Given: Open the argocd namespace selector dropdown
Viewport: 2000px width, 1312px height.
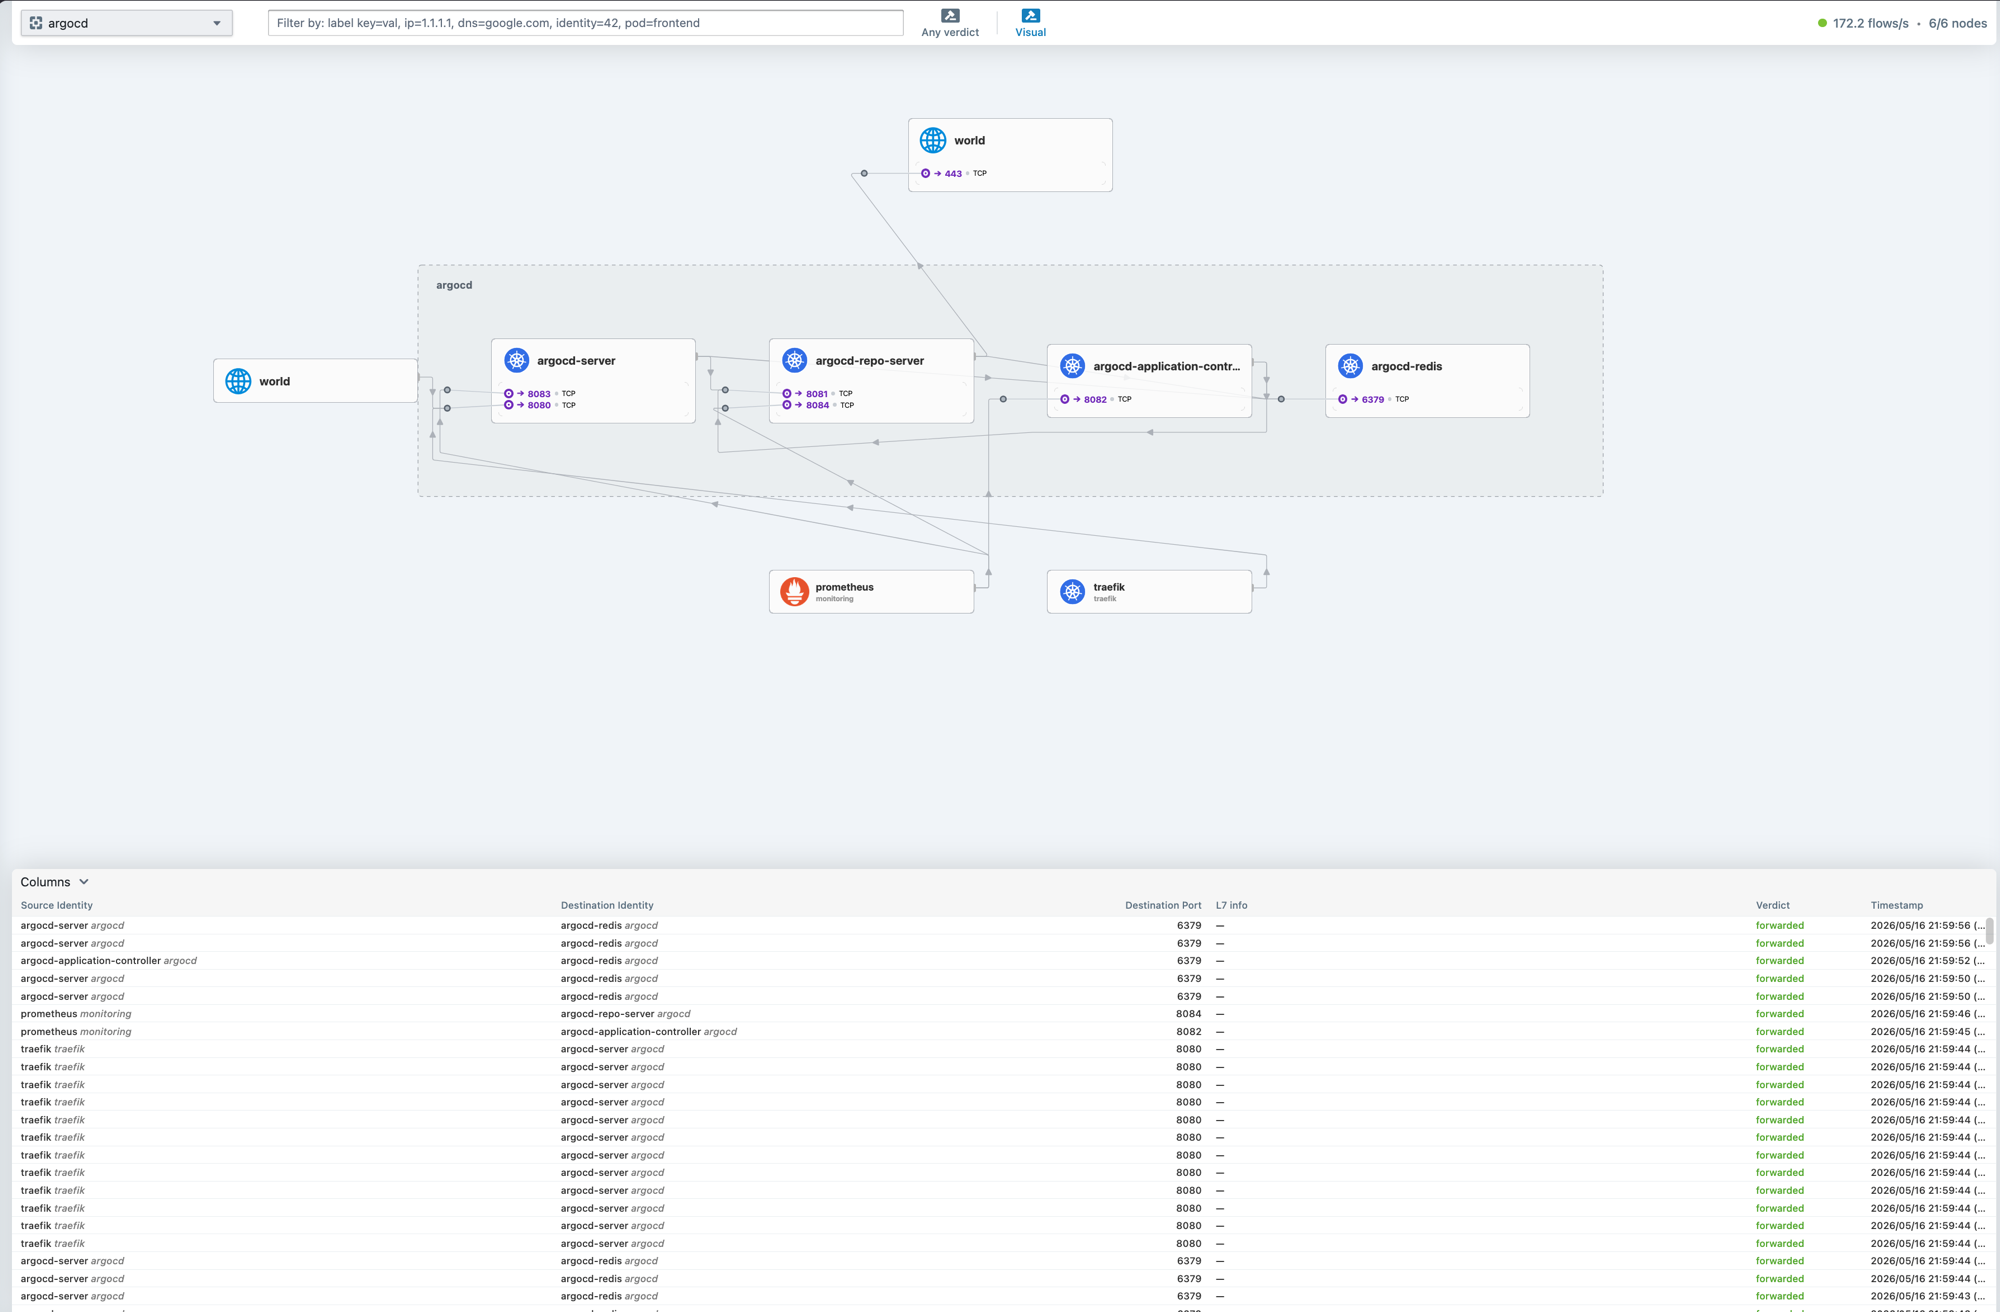Looking at the screenshot, I should click(x=126, y=23).
